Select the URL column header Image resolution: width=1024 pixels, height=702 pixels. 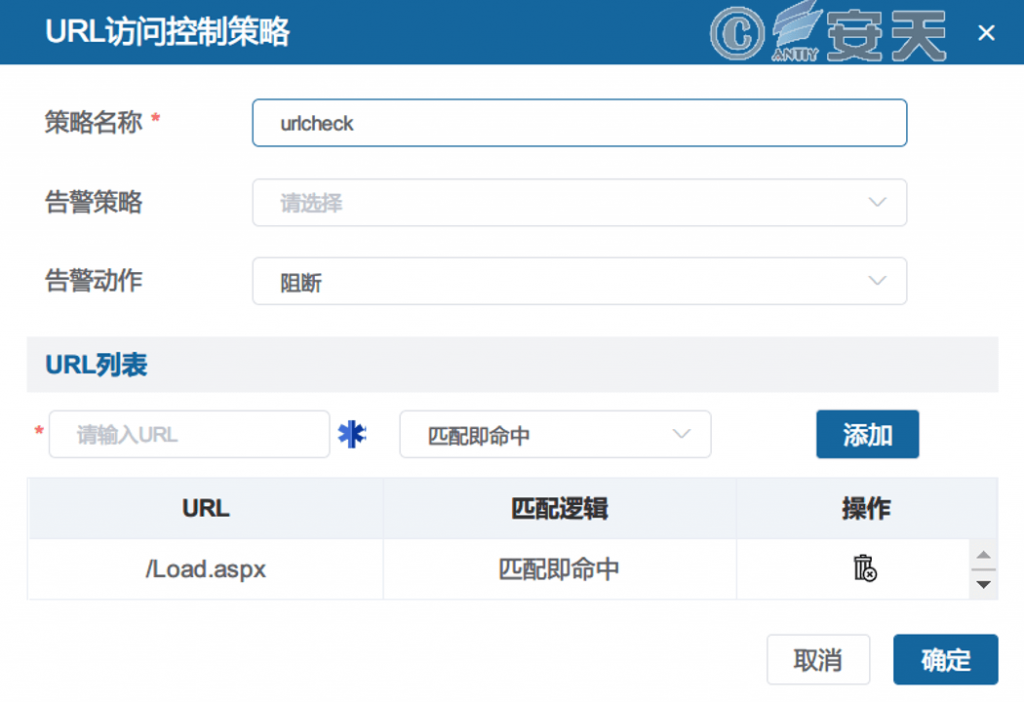coord(206,508)
